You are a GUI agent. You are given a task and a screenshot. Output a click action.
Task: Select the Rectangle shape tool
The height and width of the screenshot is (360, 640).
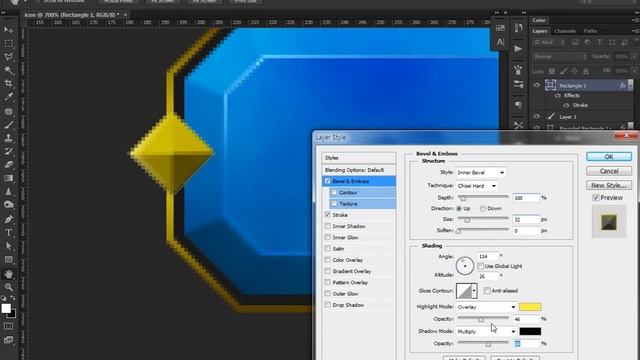[x=8, y=260]
